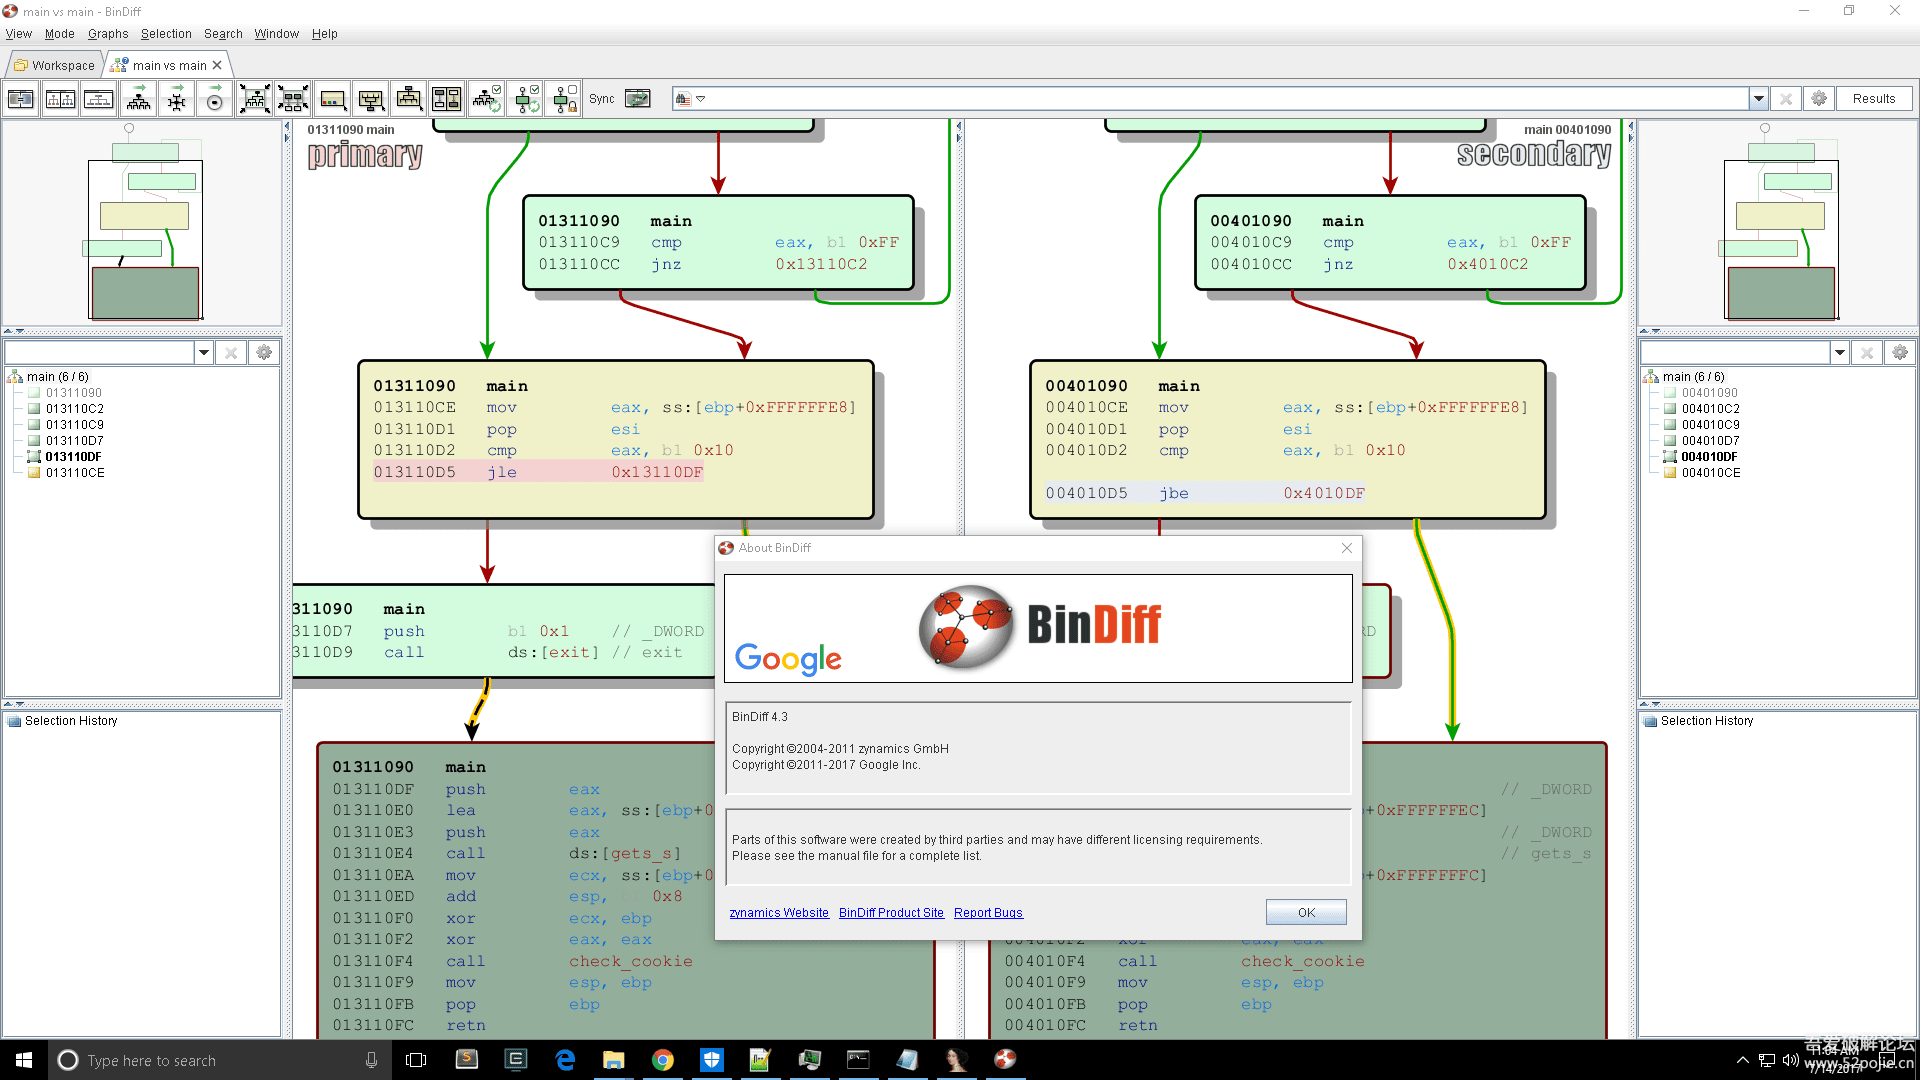
Task: Click the primary graph overview thumbnail
Action: pos(145,225)
